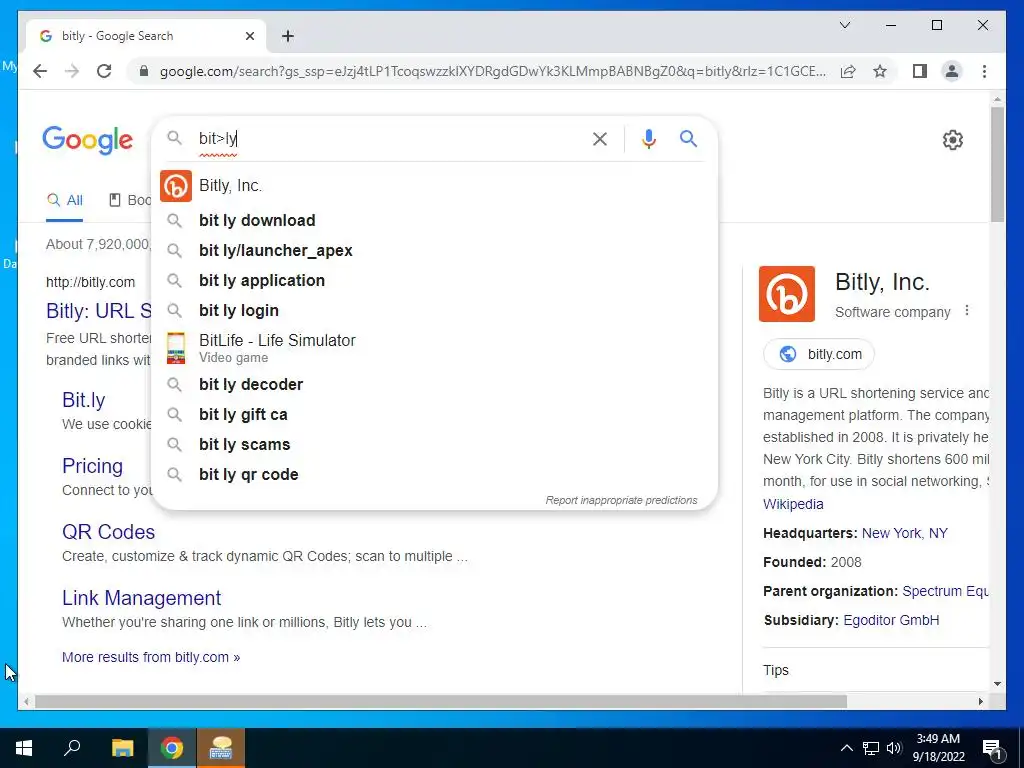Switch to the All results tab

click(x=65, y=200)
